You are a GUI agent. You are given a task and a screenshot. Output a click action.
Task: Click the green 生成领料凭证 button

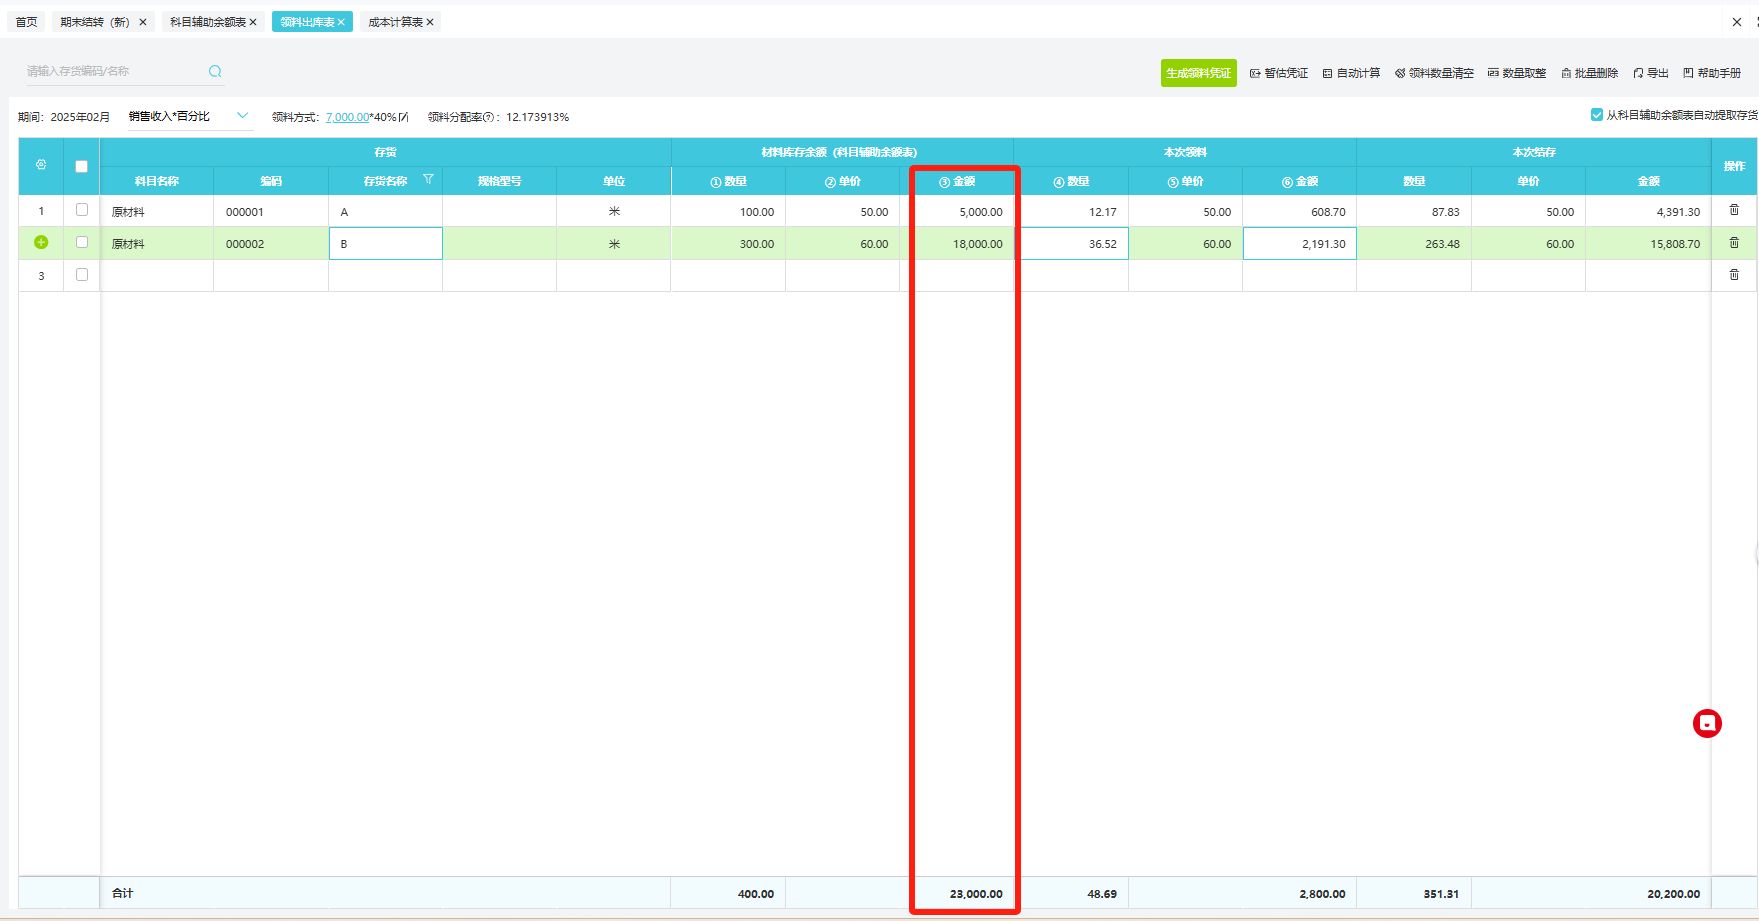point(1198,73)
